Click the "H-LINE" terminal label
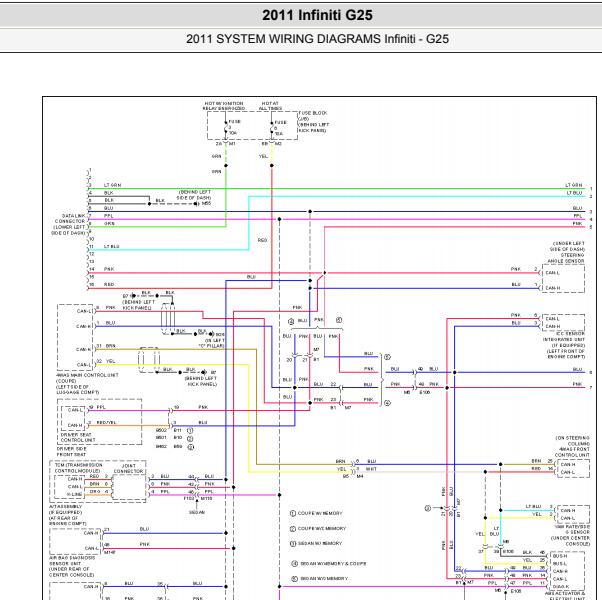This screenshot has width=602, height=600. [x=74, y=494]
